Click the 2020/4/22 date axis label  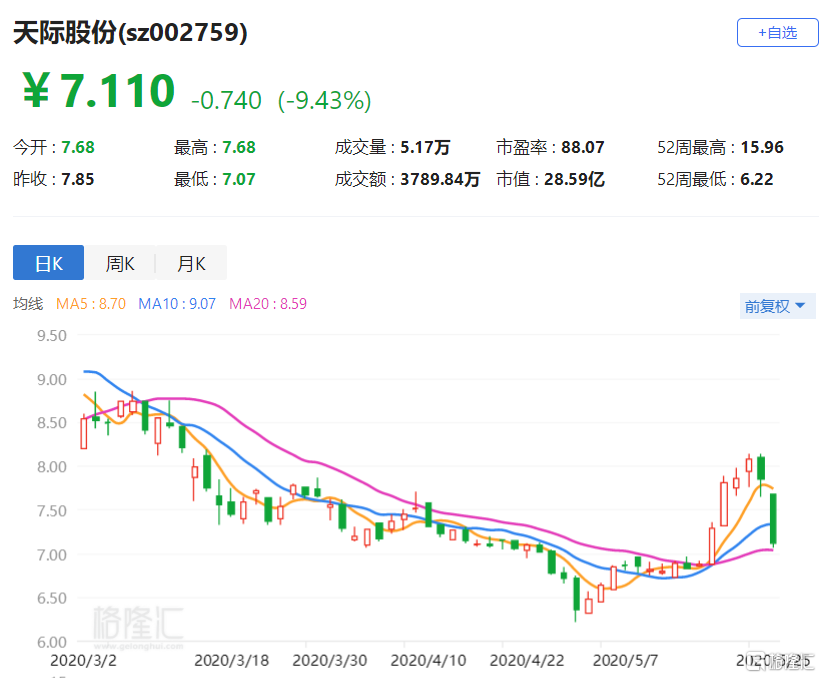527,661
